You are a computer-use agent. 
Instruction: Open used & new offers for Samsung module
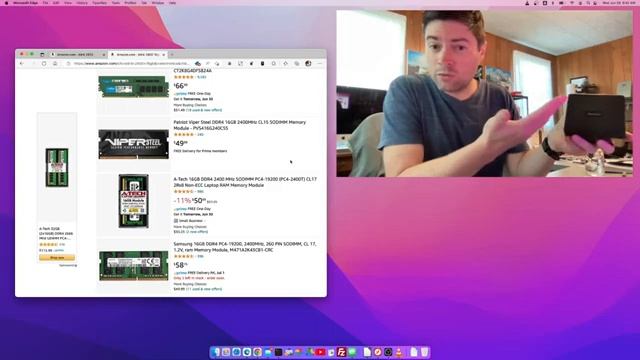click(x=204, y=289)
